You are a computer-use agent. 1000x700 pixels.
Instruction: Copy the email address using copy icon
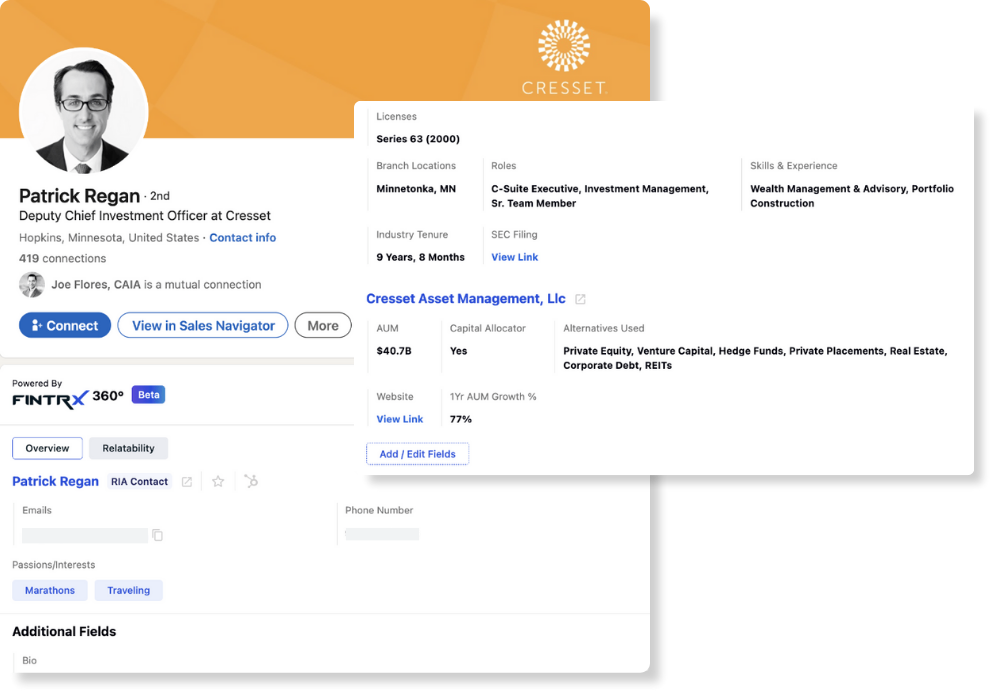(x=157, y=535)
